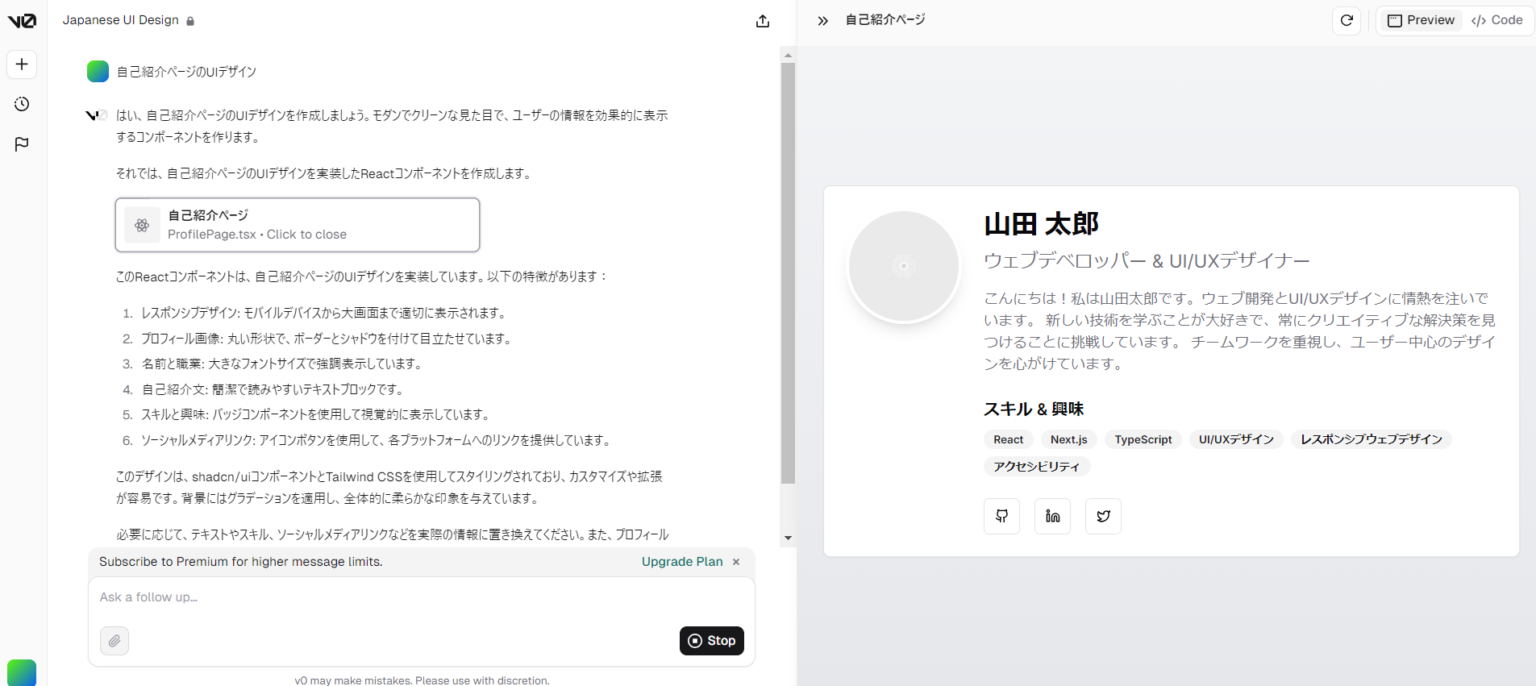
Task: Collapse preview panel with double chevron
Action: pyautogui.click(x=823, y=20)
